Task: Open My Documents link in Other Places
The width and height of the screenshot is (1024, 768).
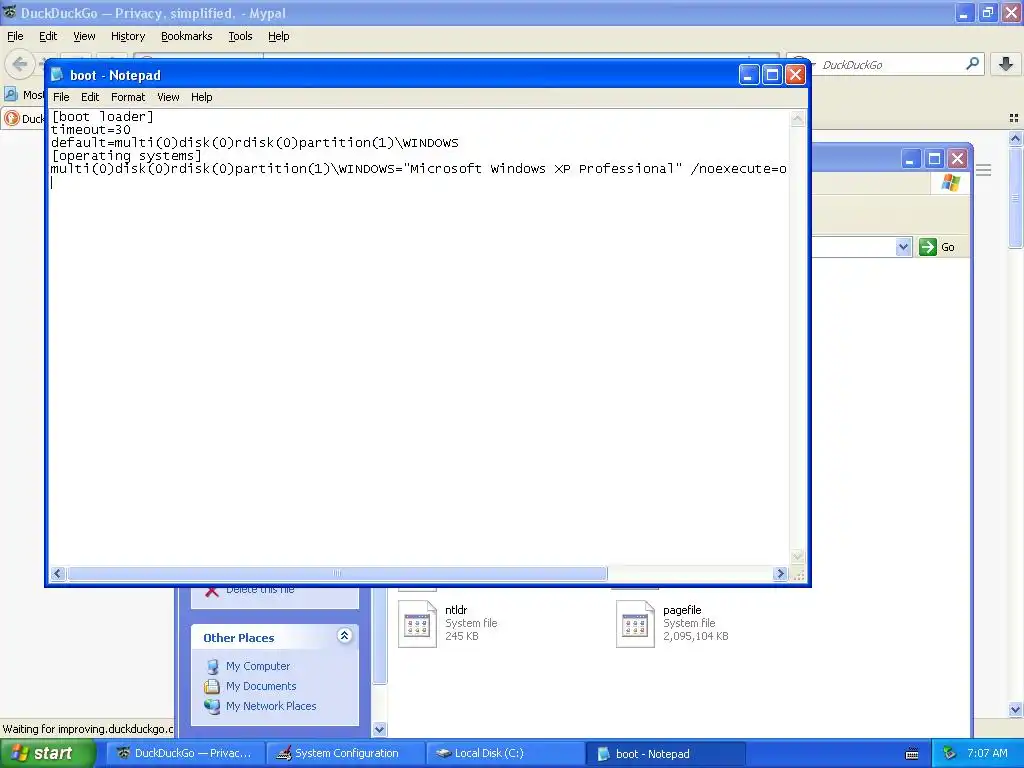Action: [x=261, y=686]
